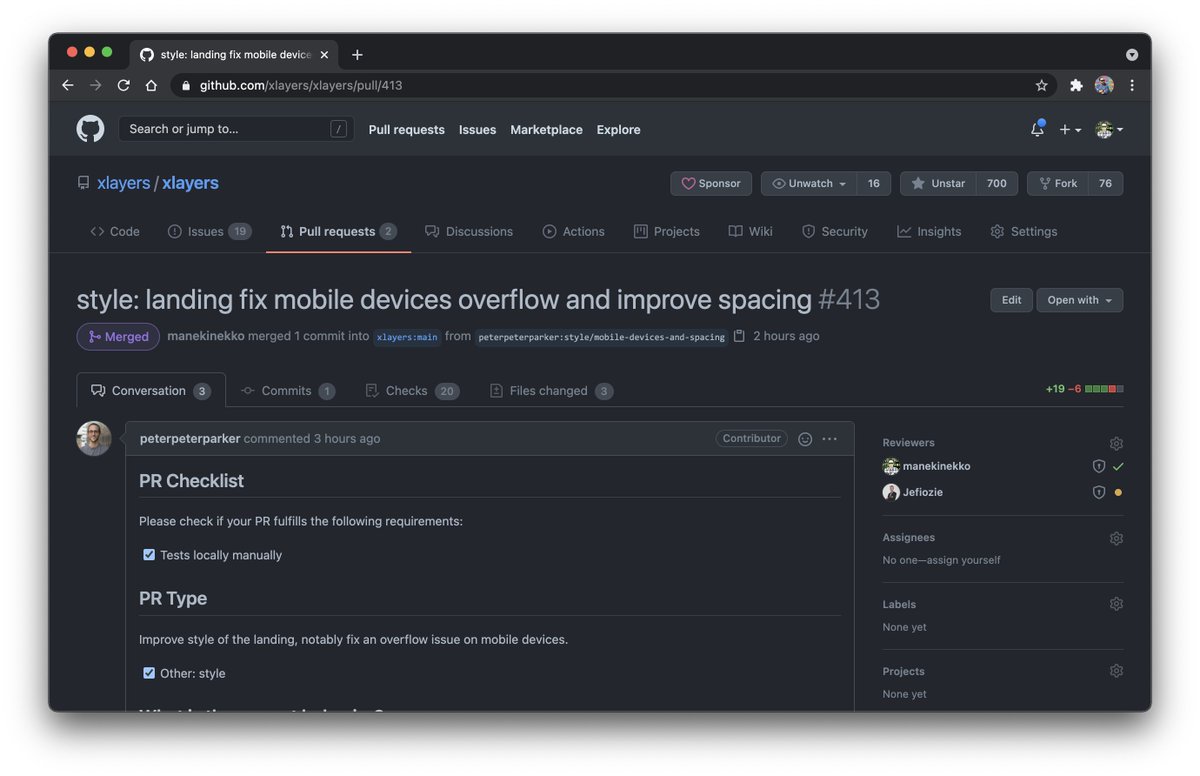Switch to the Actions tab

574,231
